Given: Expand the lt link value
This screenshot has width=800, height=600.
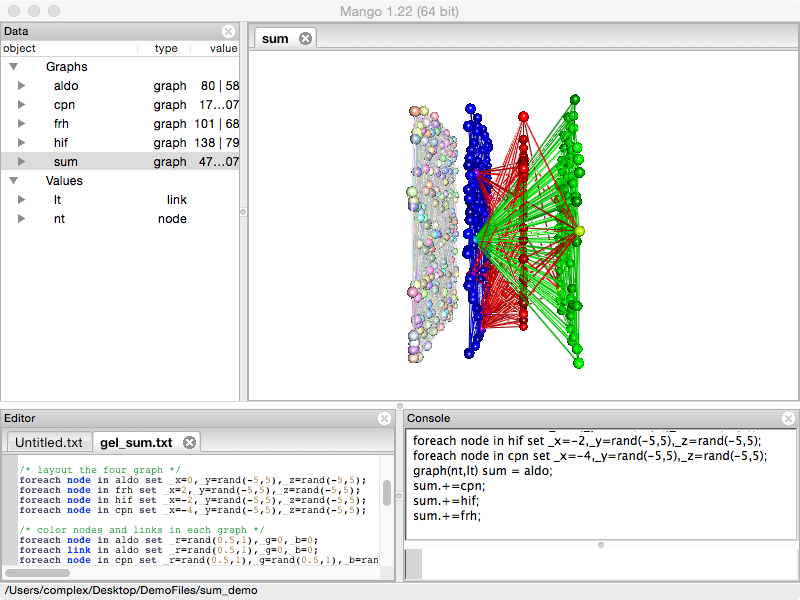Looking at the screenshot, I should tap(22, 200).
